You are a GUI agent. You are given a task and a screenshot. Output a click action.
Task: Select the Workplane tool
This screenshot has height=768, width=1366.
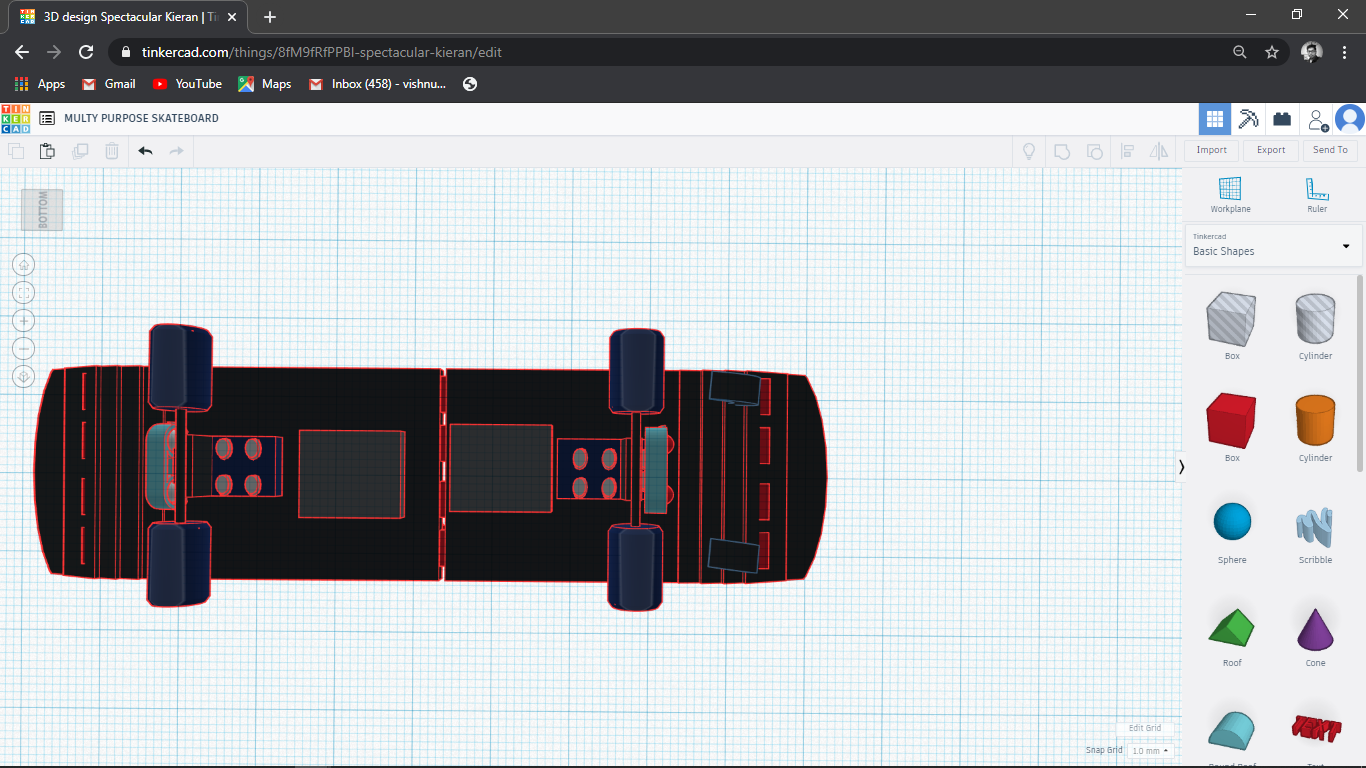pyautogui.click(x=1230, y=194)
